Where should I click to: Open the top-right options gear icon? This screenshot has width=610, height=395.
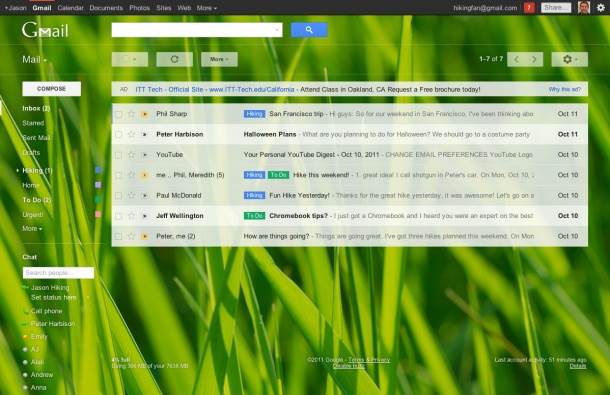(x=601, y=7)
